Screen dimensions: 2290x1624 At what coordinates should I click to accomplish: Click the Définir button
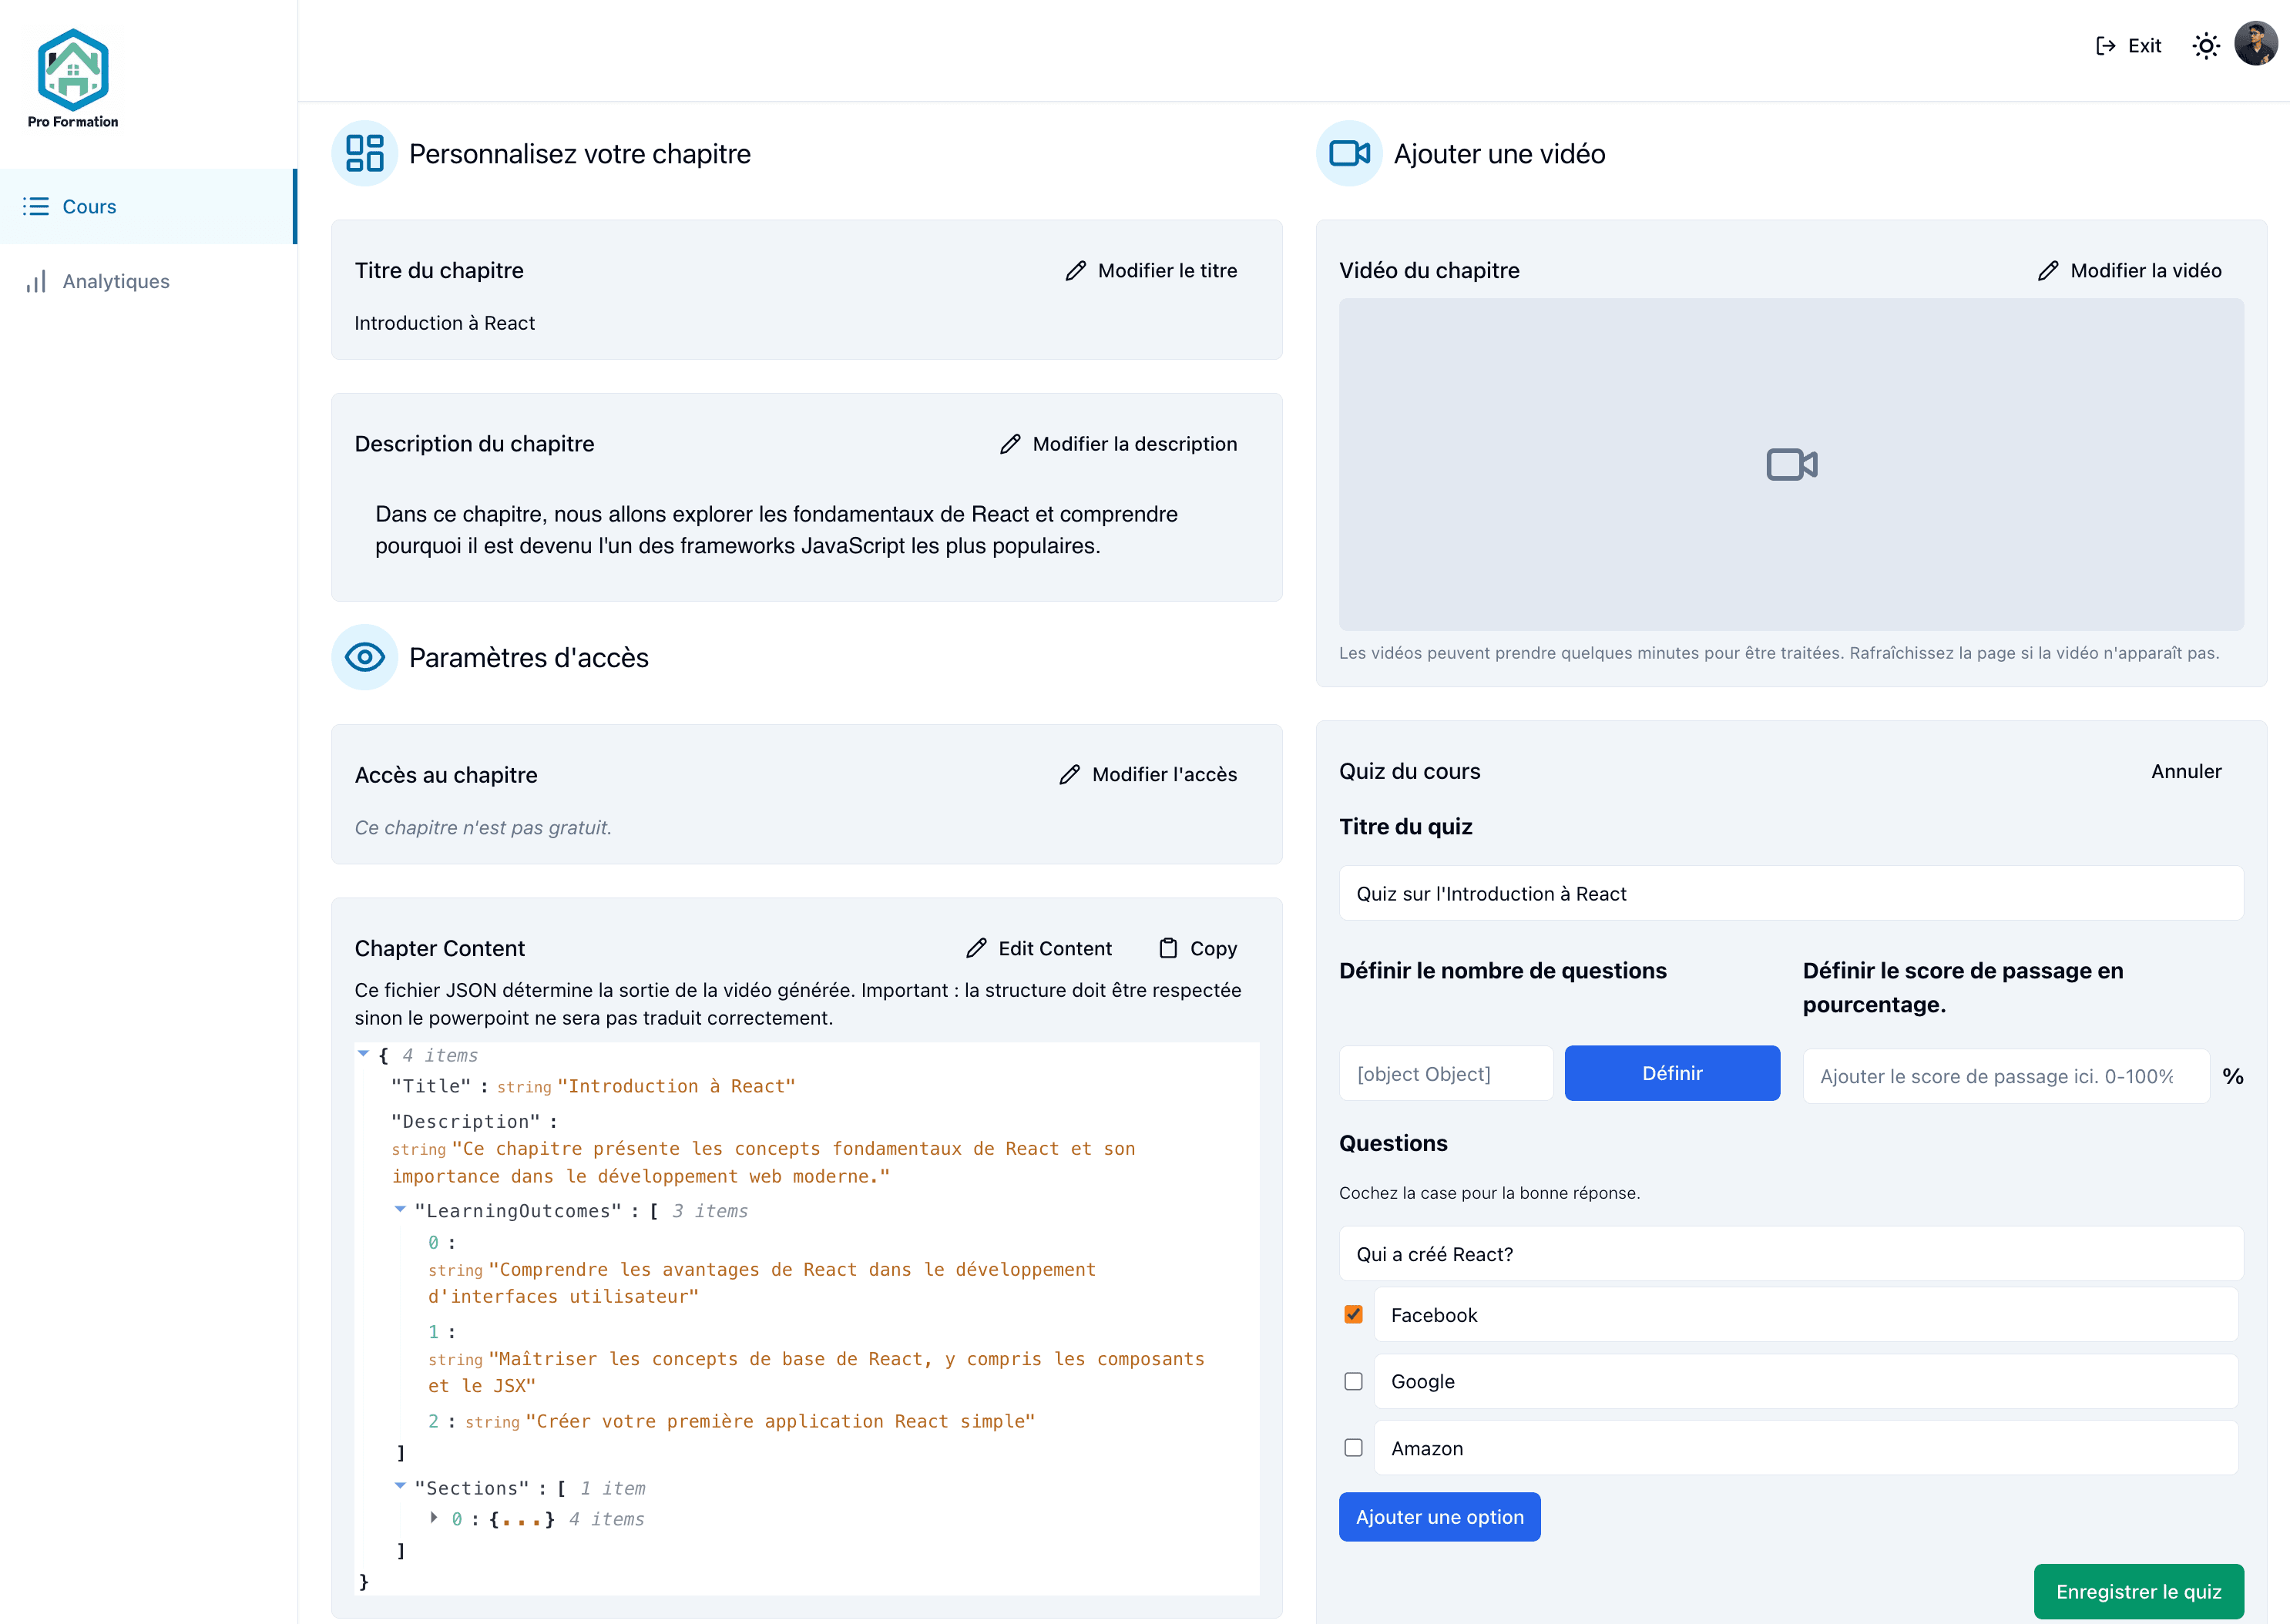point(1671,1073)
